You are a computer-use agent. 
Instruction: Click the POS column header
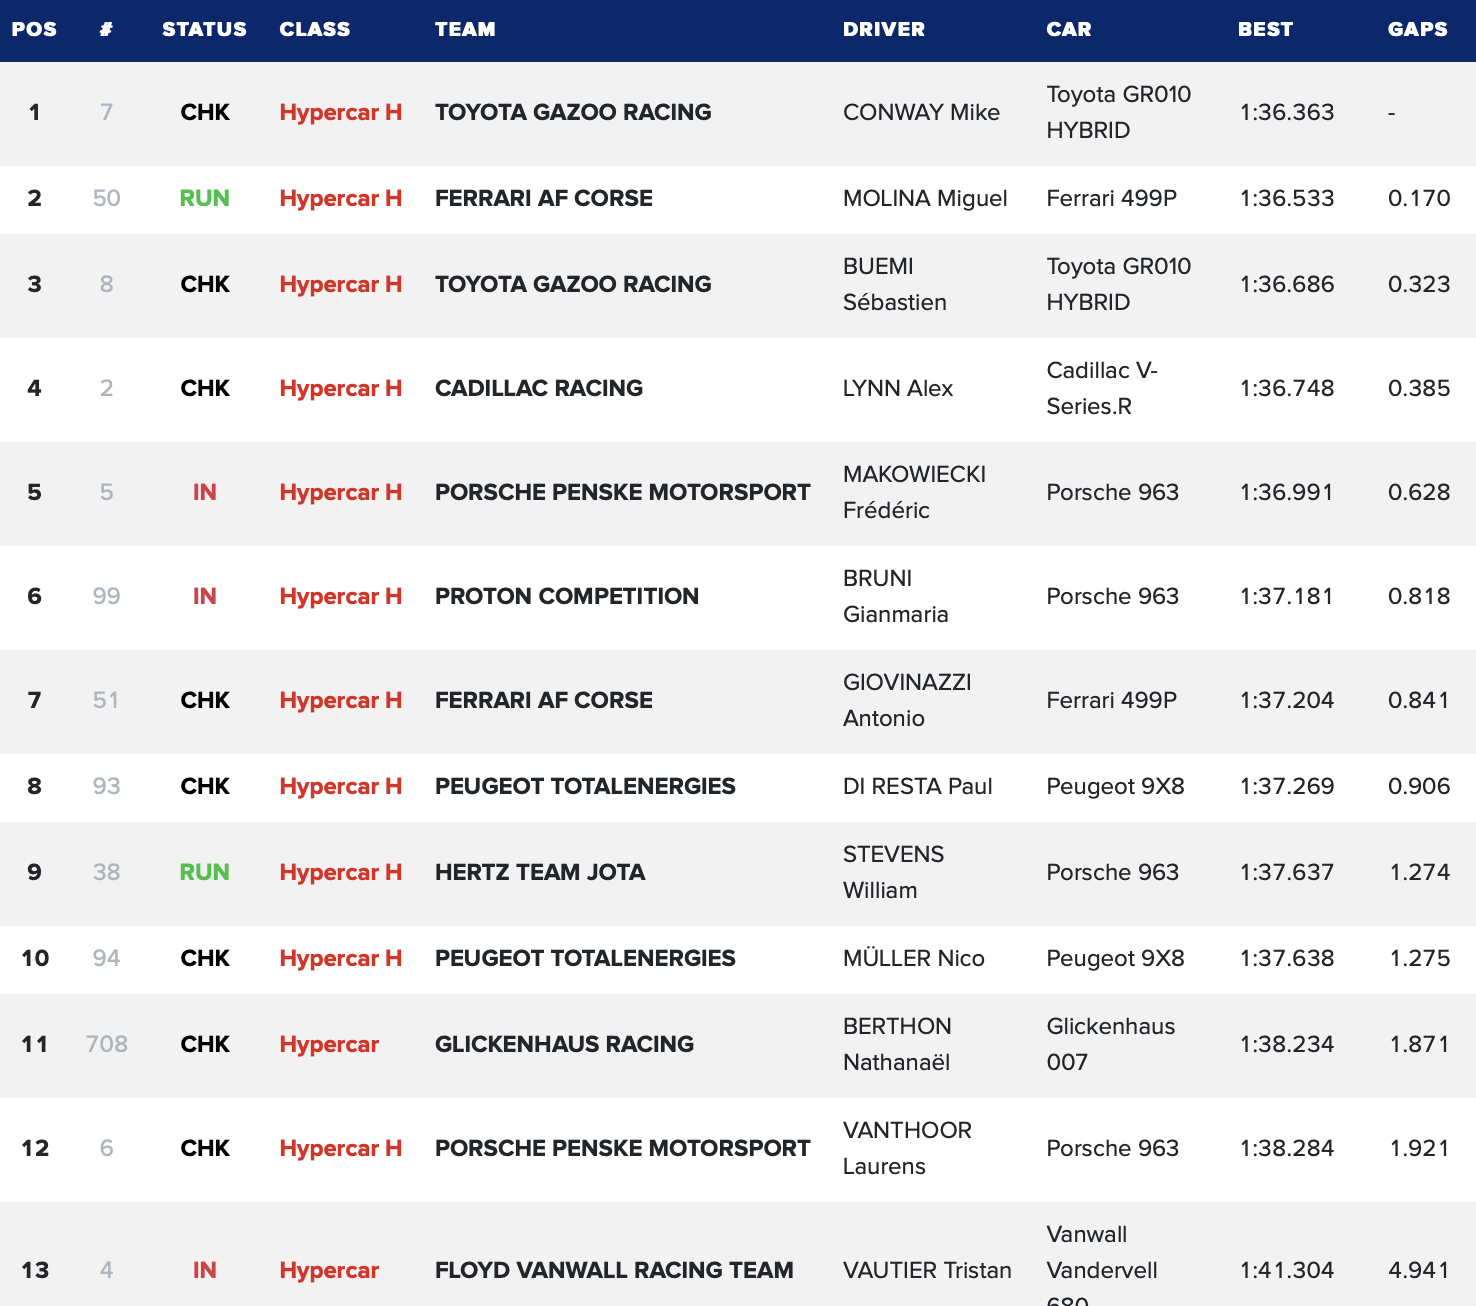point(34,29)
